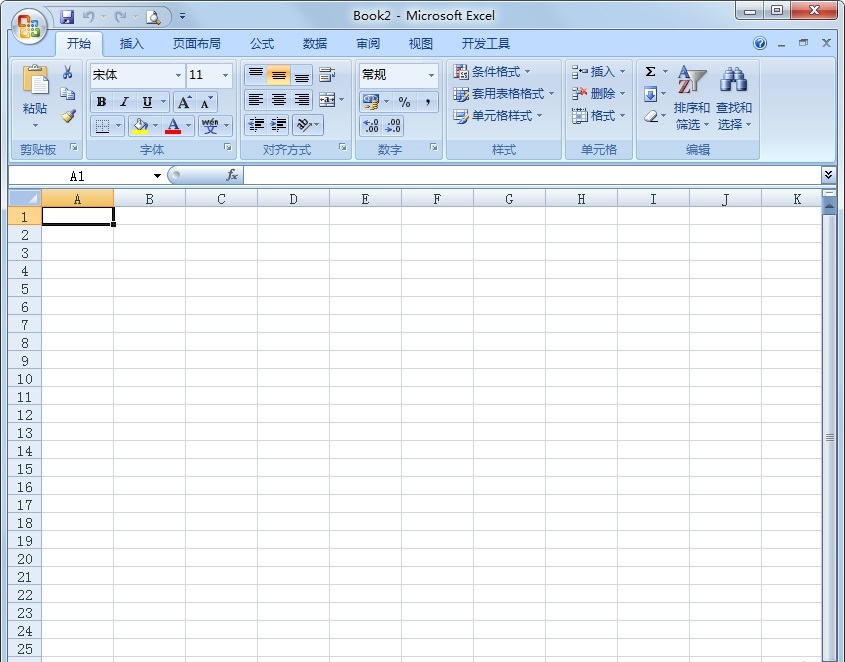Paste clipboard contents with 粘贴 icon
Screen dimensions: 845x662
point(35,81)
